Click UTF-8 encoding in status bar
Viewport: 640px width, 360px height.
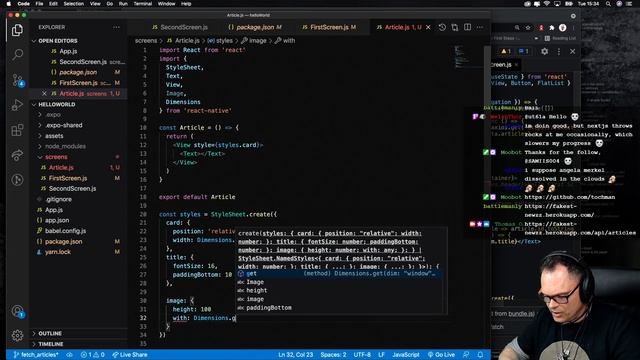[x=362, y=355]
